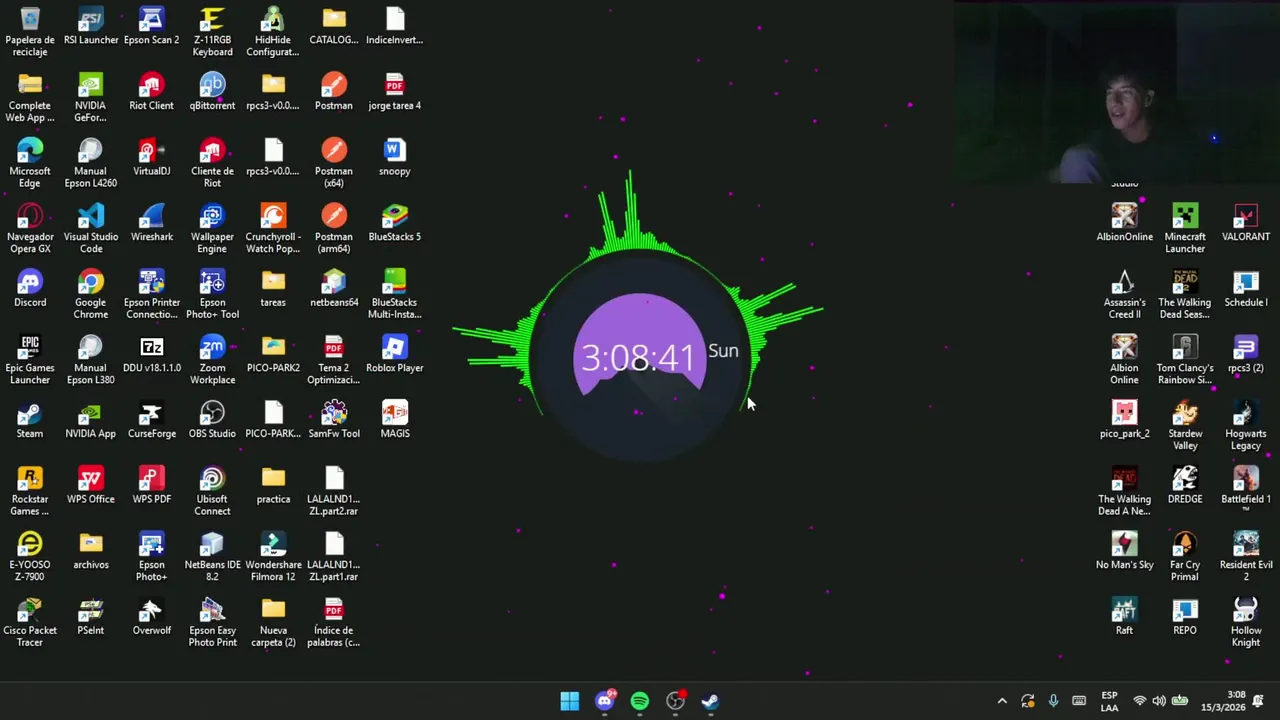Select the Roblox Player desktop icon
The width and height of the screenshot is (1280, 720).
pos(395,355)
